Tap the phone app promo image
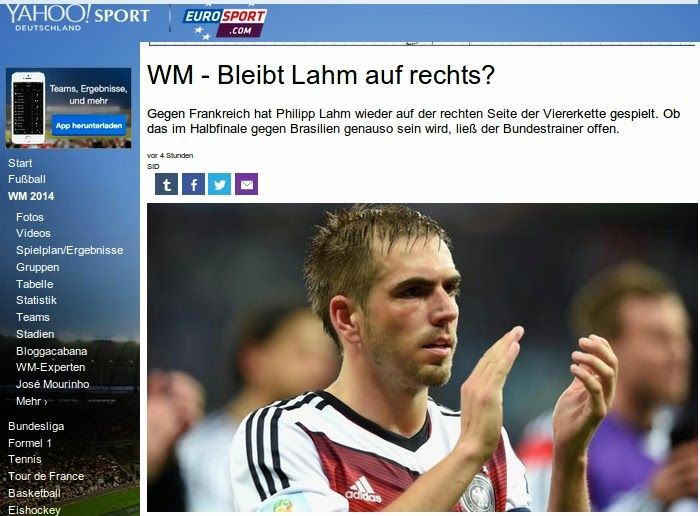The height and width of the screenshot is (516, 700). pos(28,108)
